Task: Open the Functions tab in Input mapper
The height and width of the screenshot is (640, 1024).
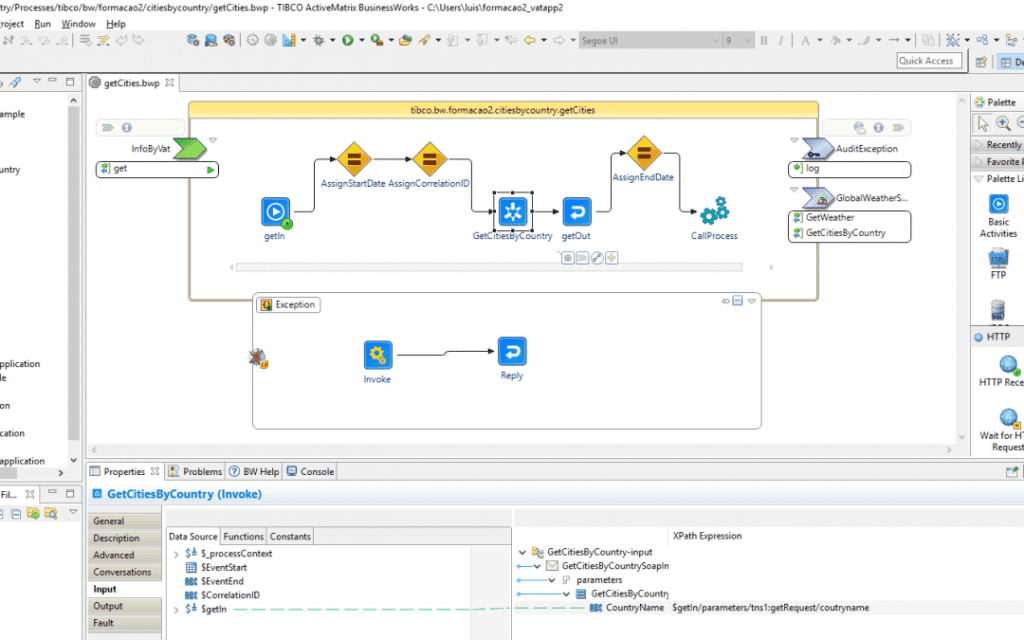Action: pyautogui.click(x=243, y=536)
